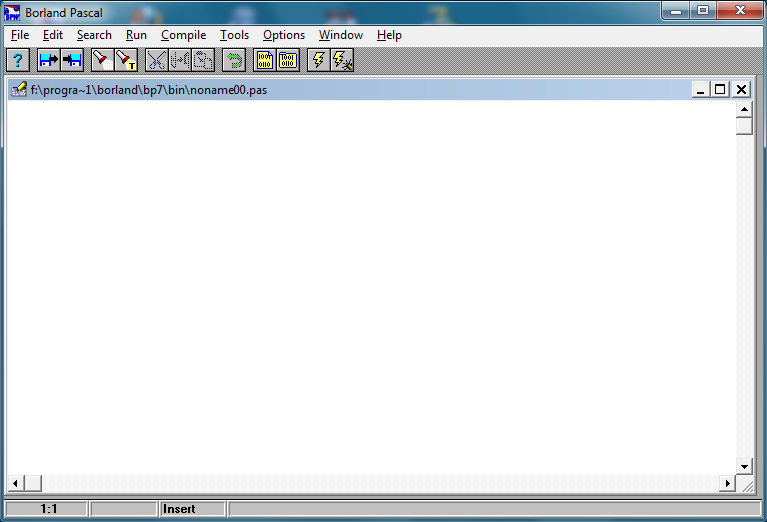The height and width of the screenshot is (522, 767).
Task: Click the open file toolbar icon
Action: pyautogui.click(x=48, y=61)
